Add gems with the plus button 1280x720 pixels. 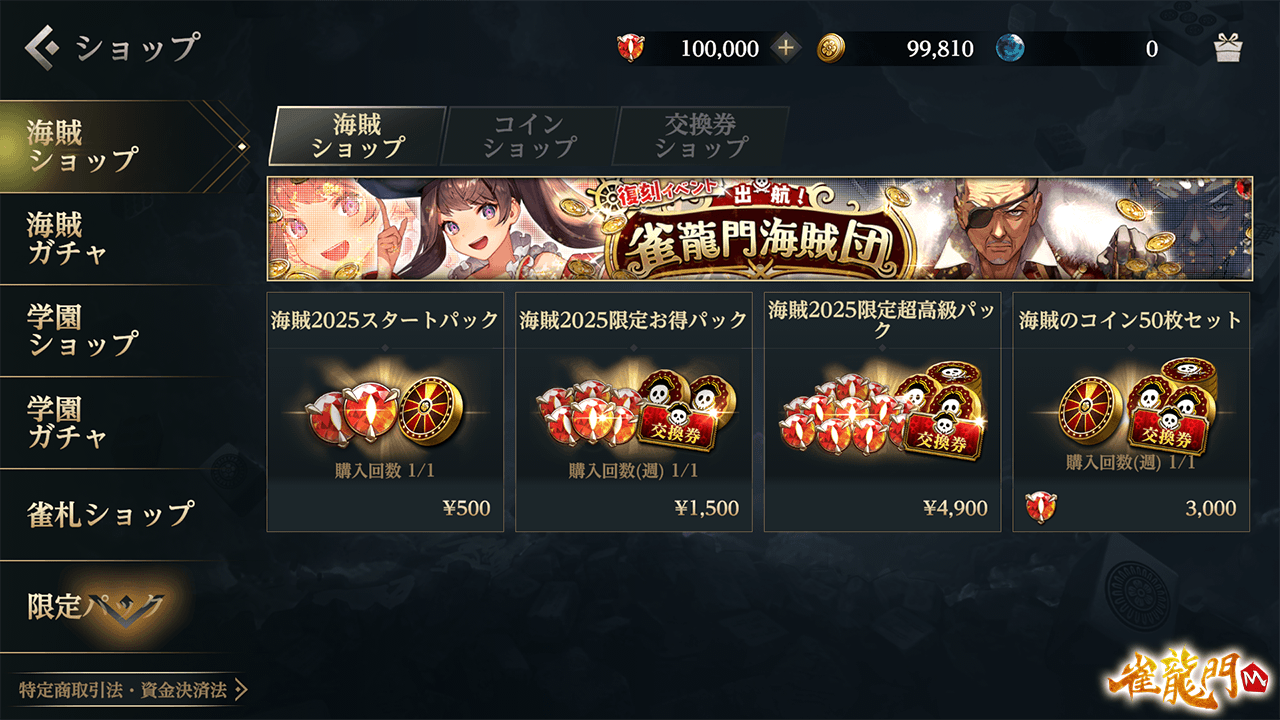(786, 48)
